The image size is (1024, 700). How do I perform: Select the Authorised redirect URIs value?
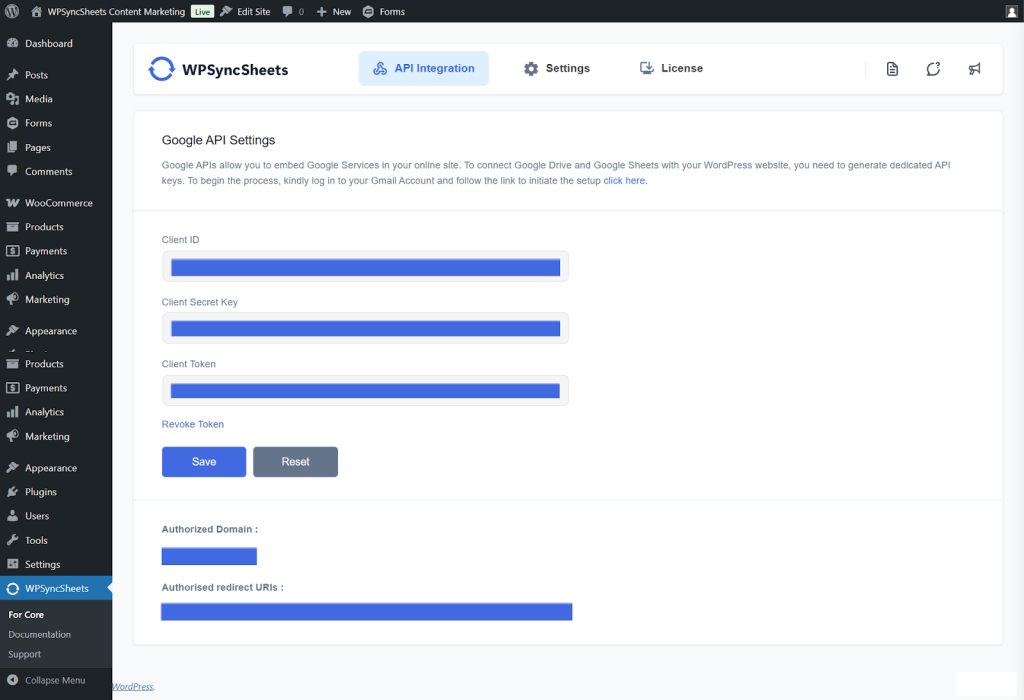(366, 612)
